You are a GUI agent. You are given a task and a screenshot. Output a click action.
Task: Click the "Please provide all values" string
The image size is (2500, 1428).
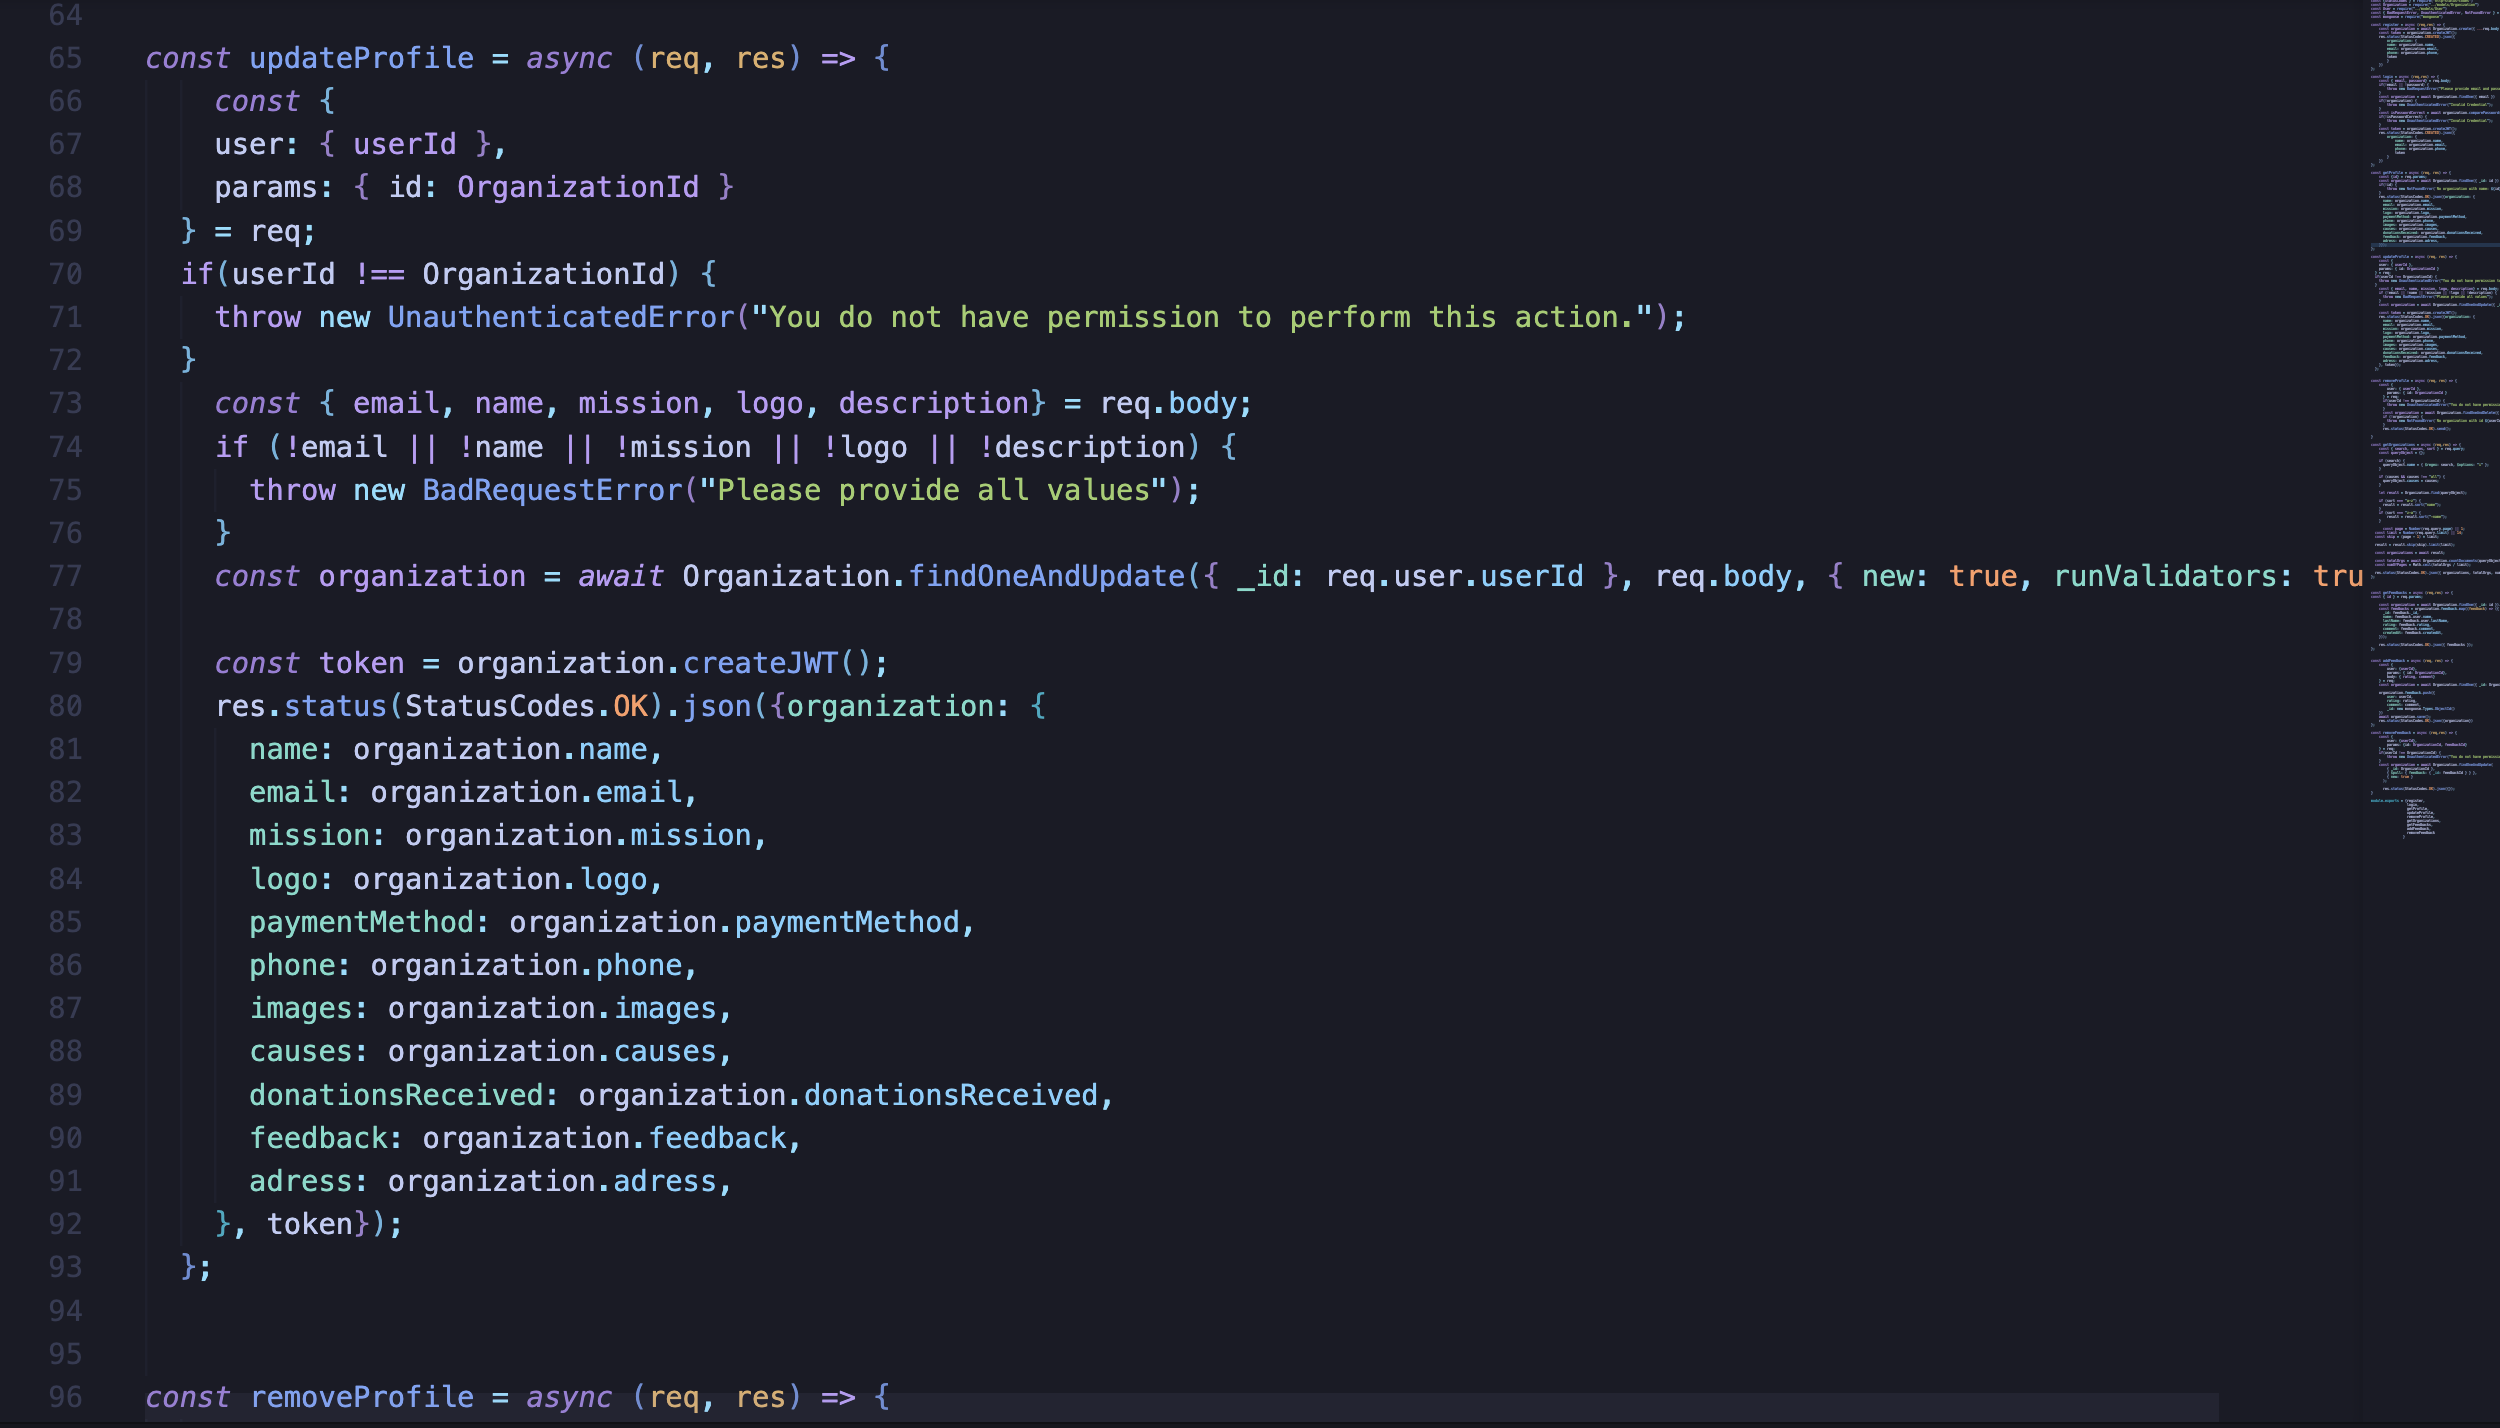tap(932, 490)
